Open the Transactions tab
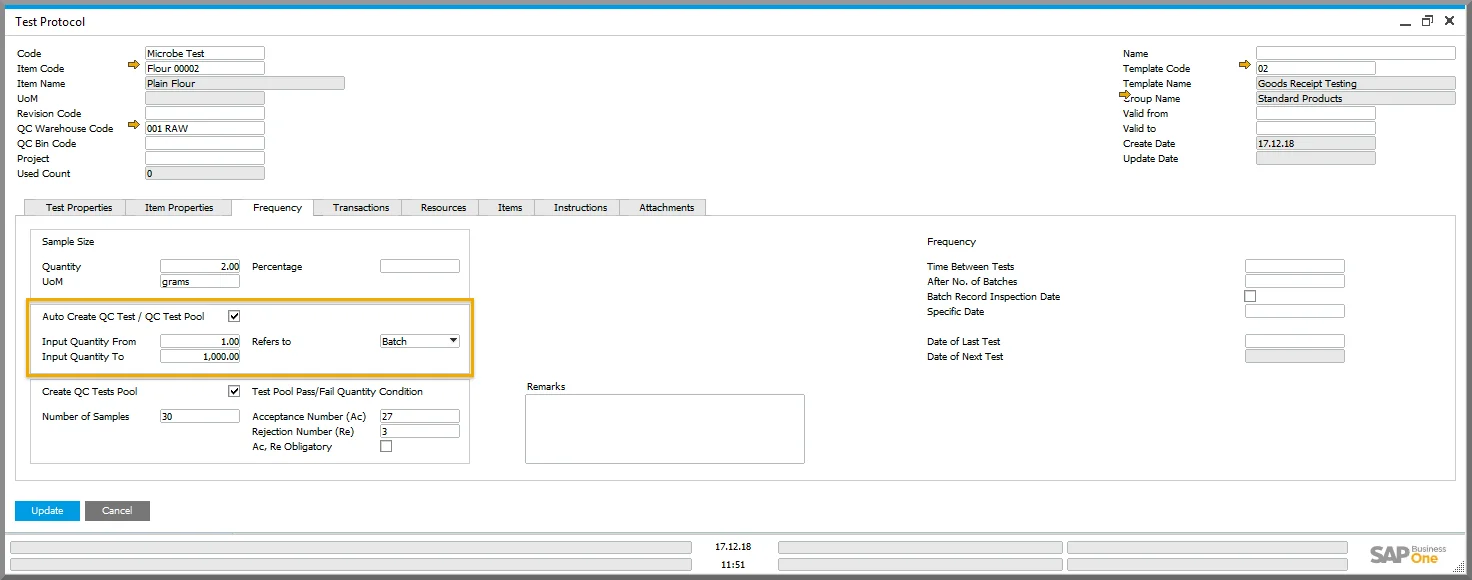The width and height of the screenshot is (1472, 580). click(x=358, y=207)
